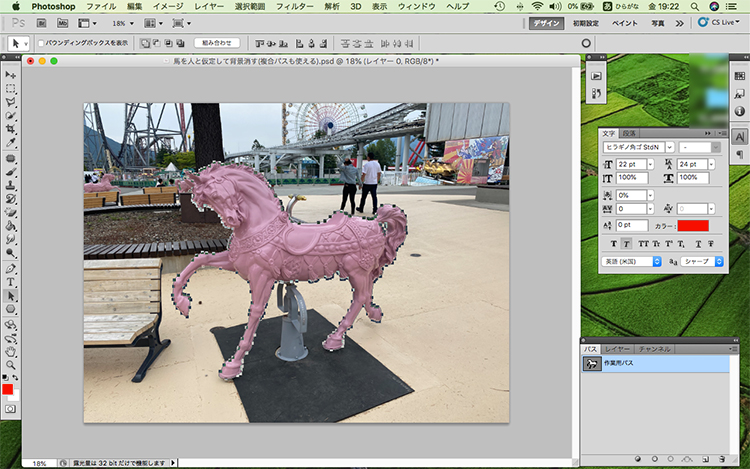Screen dimensions: 750x469
Task: Toggle Faux Italic in Character panel
Action: pyautogui.click(x=626, y=244)
